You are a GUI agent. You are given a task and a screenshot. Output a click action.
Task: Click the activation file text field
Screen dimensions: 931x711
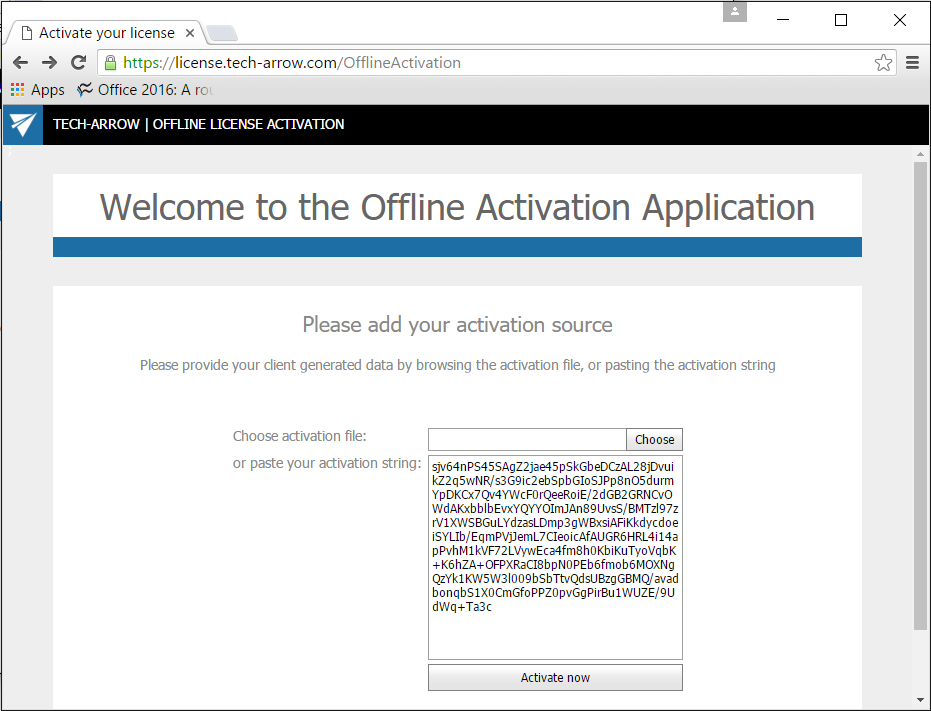coord(527,439)
